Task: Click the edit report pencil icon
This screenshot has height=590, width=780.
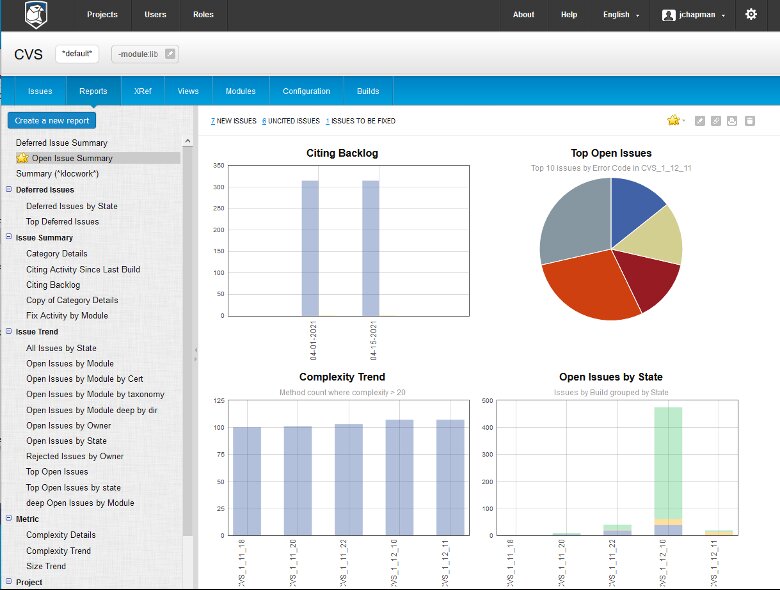Action: (x=699, y=121)
